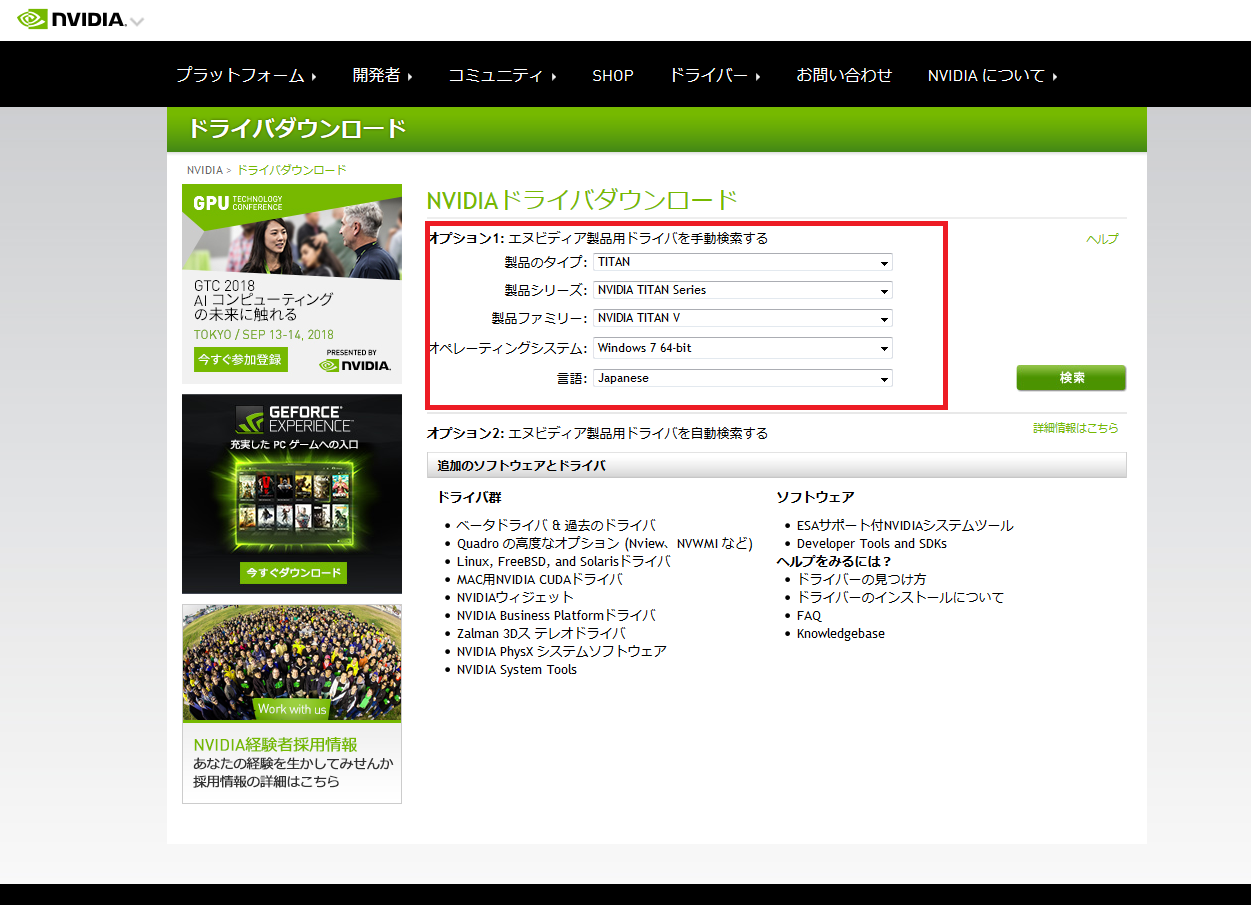
Task: Open the ドライバー menu
Action: point(714,75)
